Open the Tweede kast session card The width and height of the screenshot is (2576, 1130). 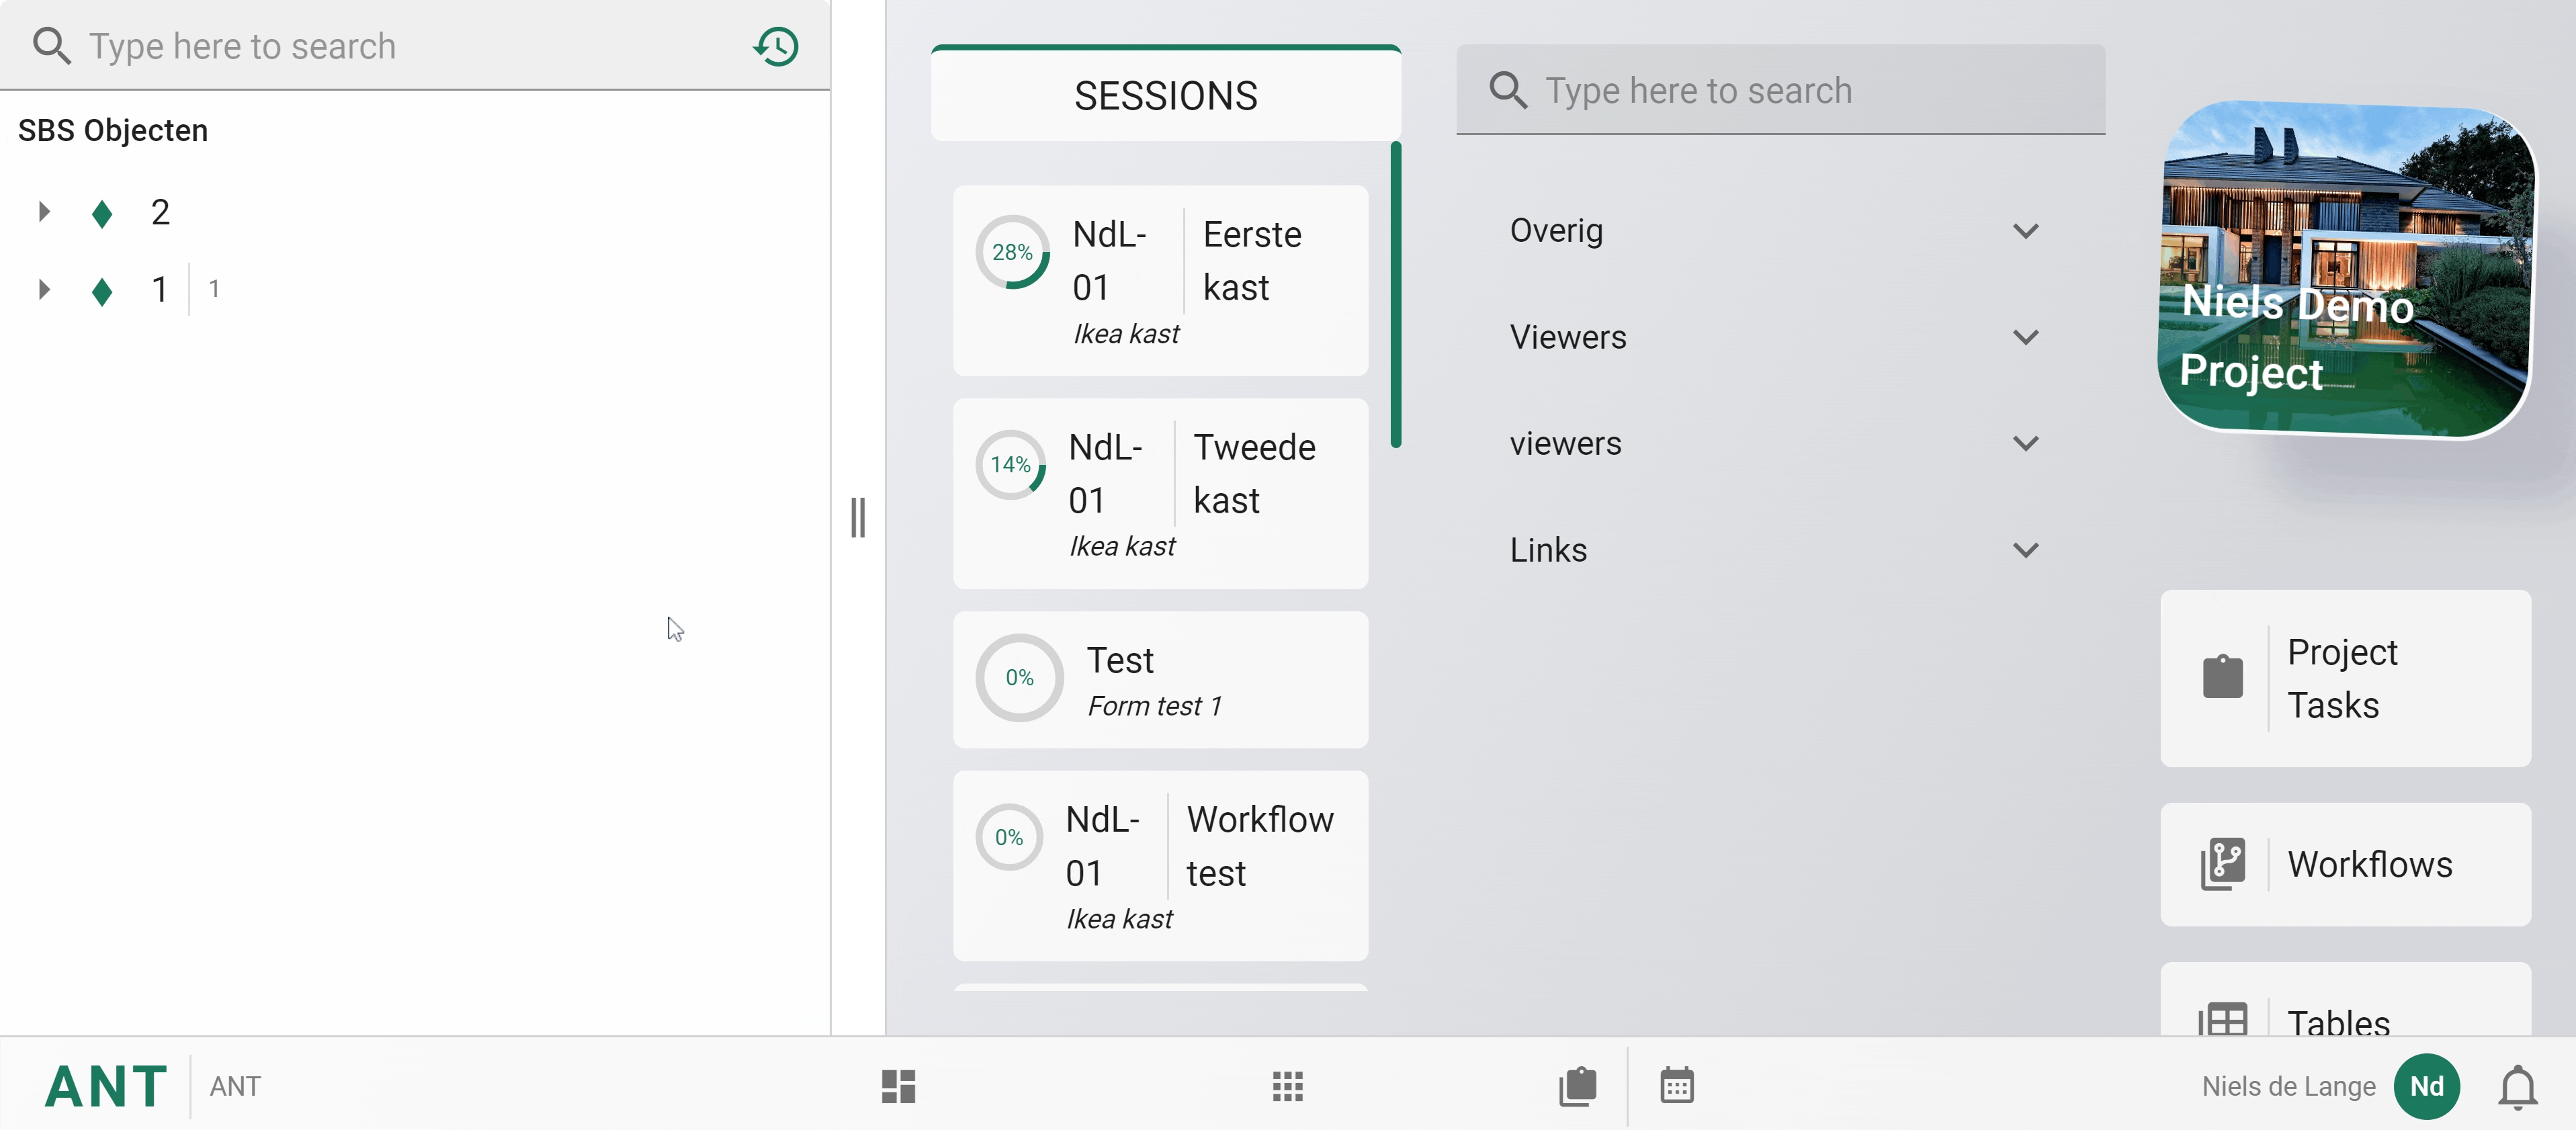click(1160, 493)
